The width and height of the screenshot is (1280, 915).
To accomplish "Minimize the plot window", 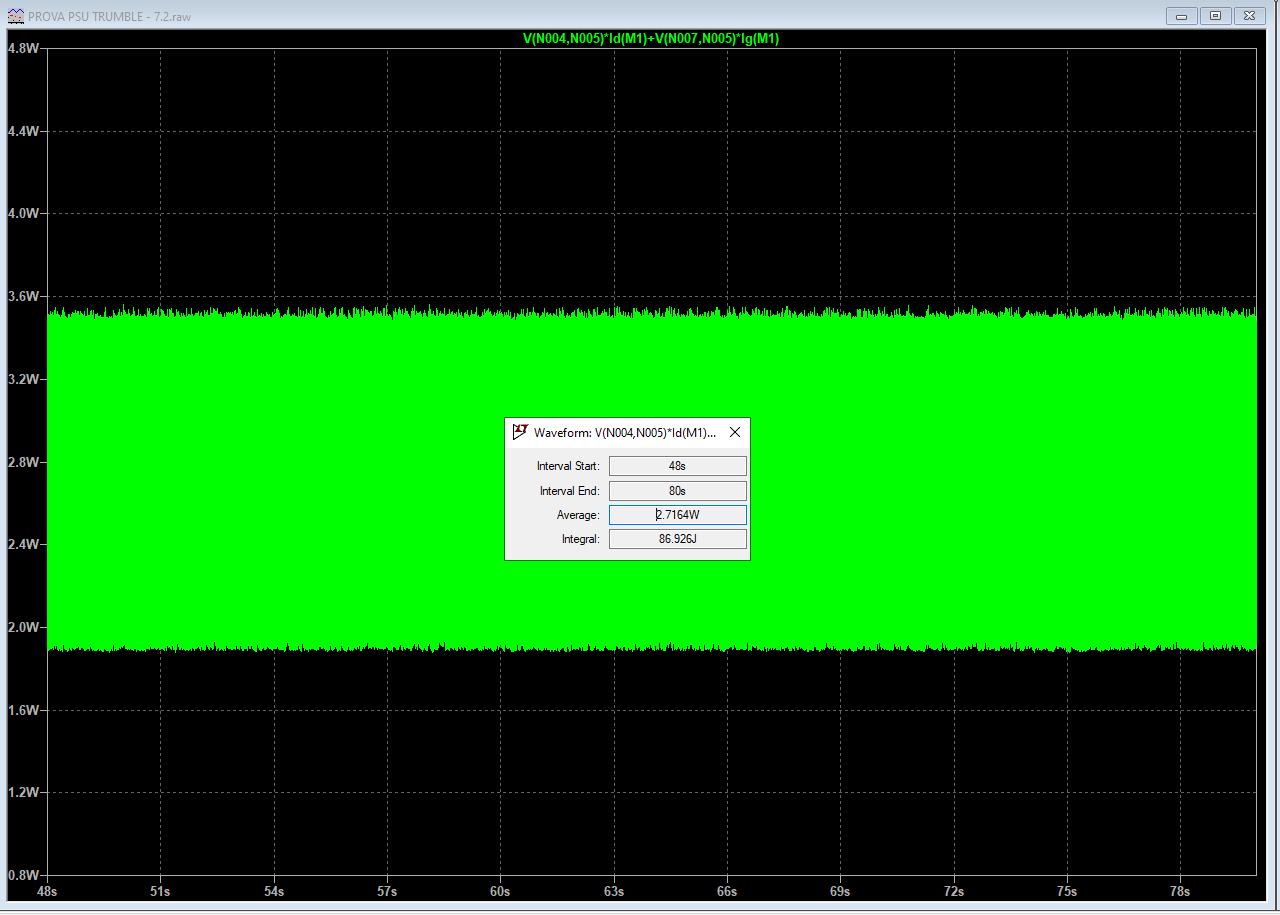I will 1182,16.
